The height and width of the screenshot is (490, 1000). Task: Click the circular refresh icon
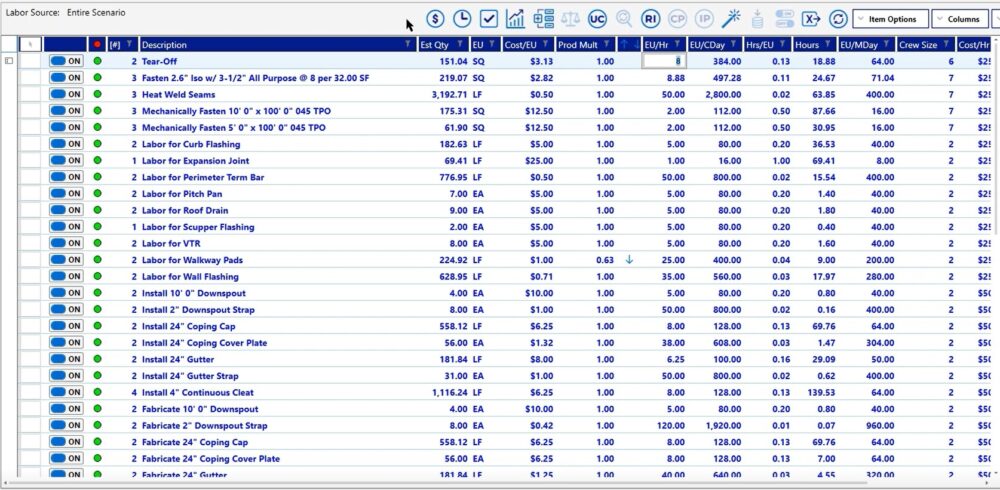coord(838,19)
